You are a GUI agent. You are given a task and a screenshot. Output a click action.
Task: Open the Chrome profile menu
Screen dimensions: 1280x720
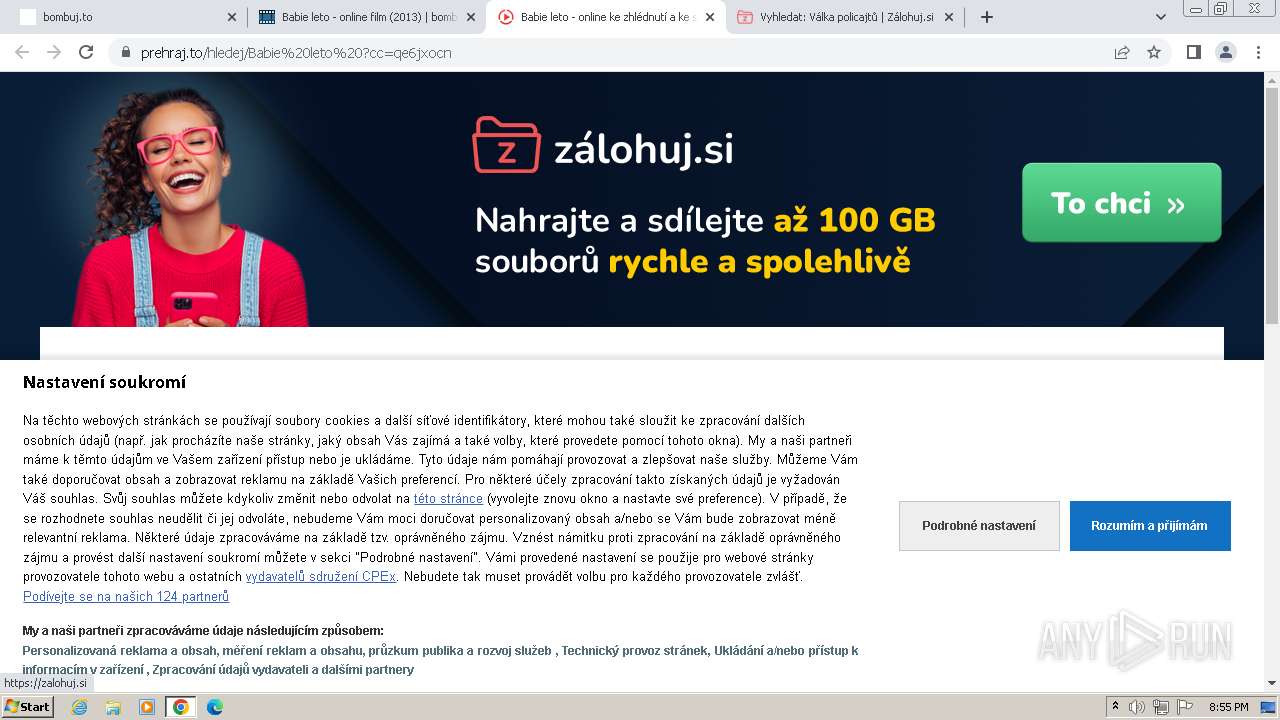(1225, 52)
